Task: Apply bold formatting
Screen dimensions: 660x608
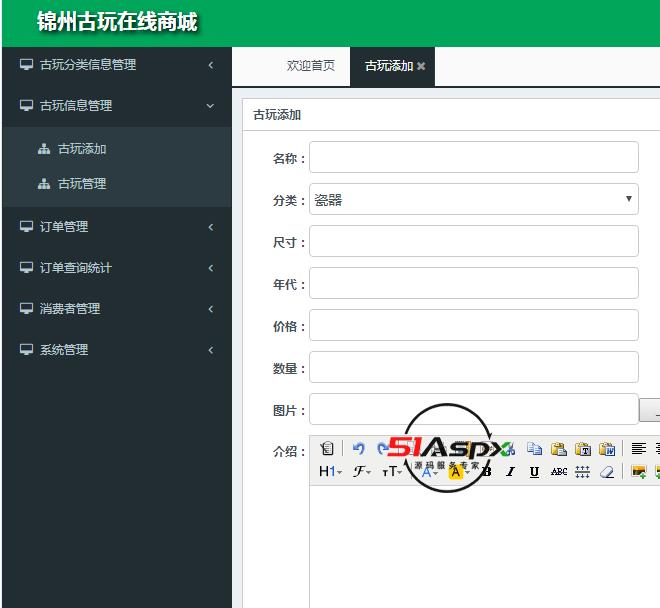Action: coord(487,472)
